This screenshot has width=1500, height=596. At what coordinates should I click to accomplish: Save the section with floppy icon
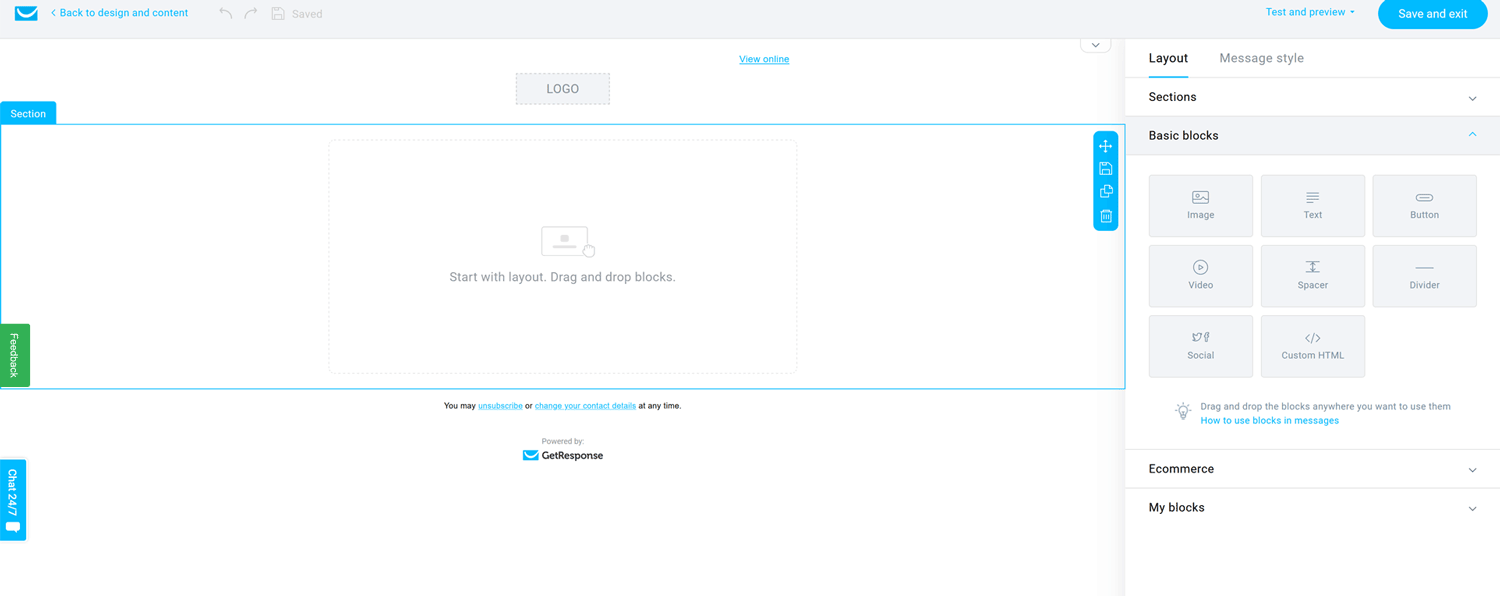[1105, 169]
